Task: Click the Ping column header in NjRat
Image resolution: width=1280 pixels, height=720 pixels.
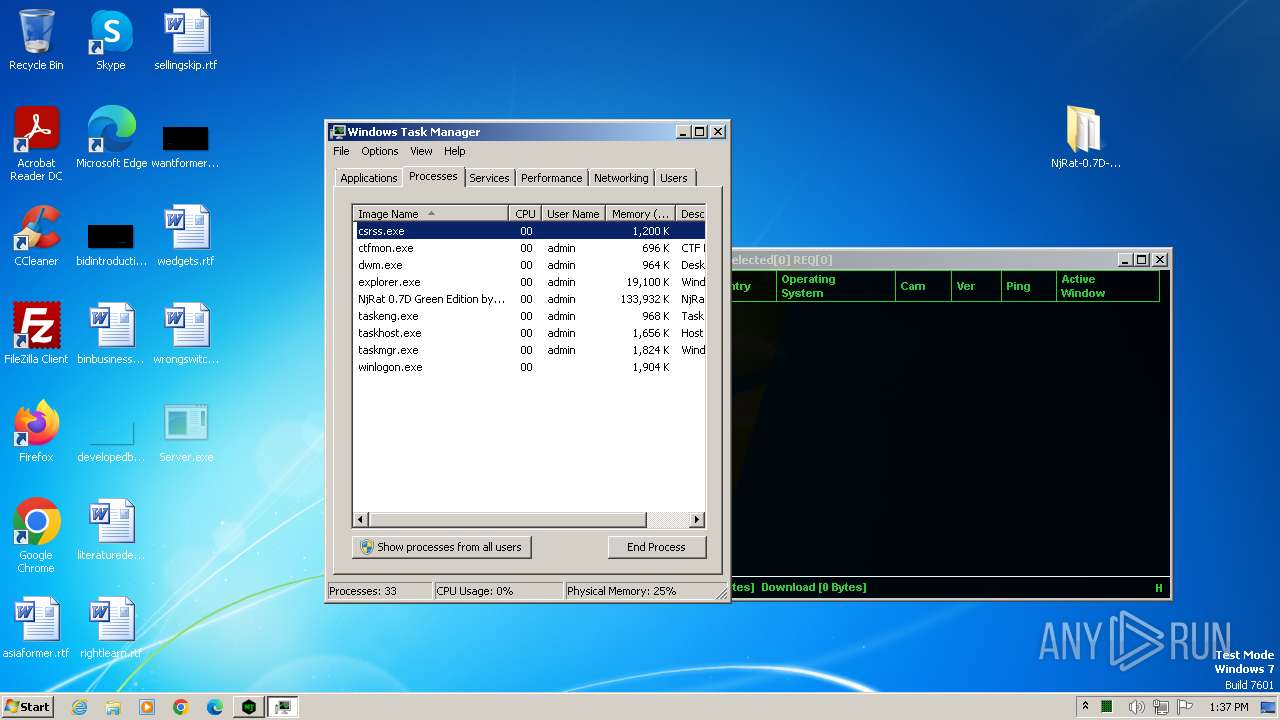Action: click(x=1028, y=286)
